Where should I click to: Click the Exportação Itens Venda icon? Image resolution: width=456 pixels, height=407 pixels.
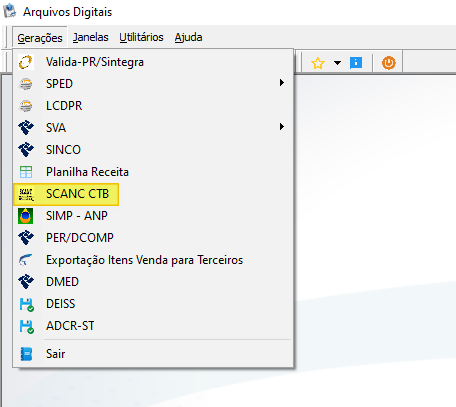(x=26, y=260)
